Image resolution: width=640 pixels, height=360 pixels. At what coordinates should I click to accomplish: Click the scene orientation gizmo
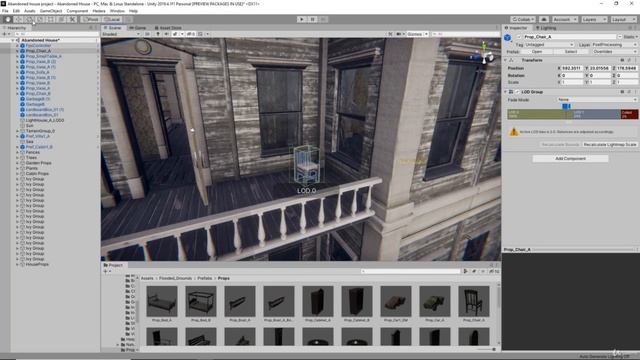coord(484,54)
